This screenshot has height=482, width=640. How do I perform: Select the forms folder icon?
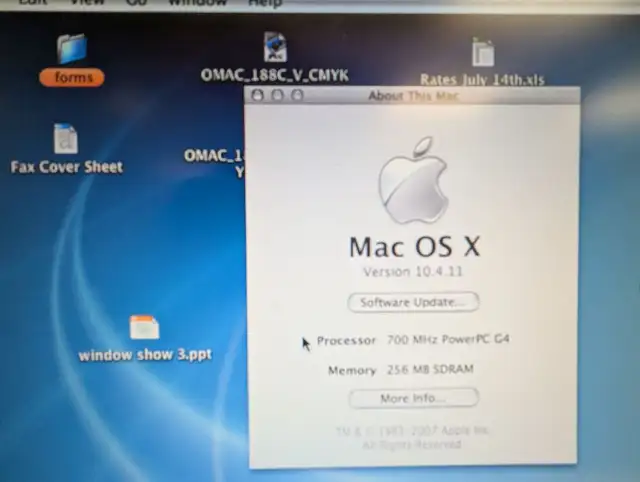(x=72, y=49)
